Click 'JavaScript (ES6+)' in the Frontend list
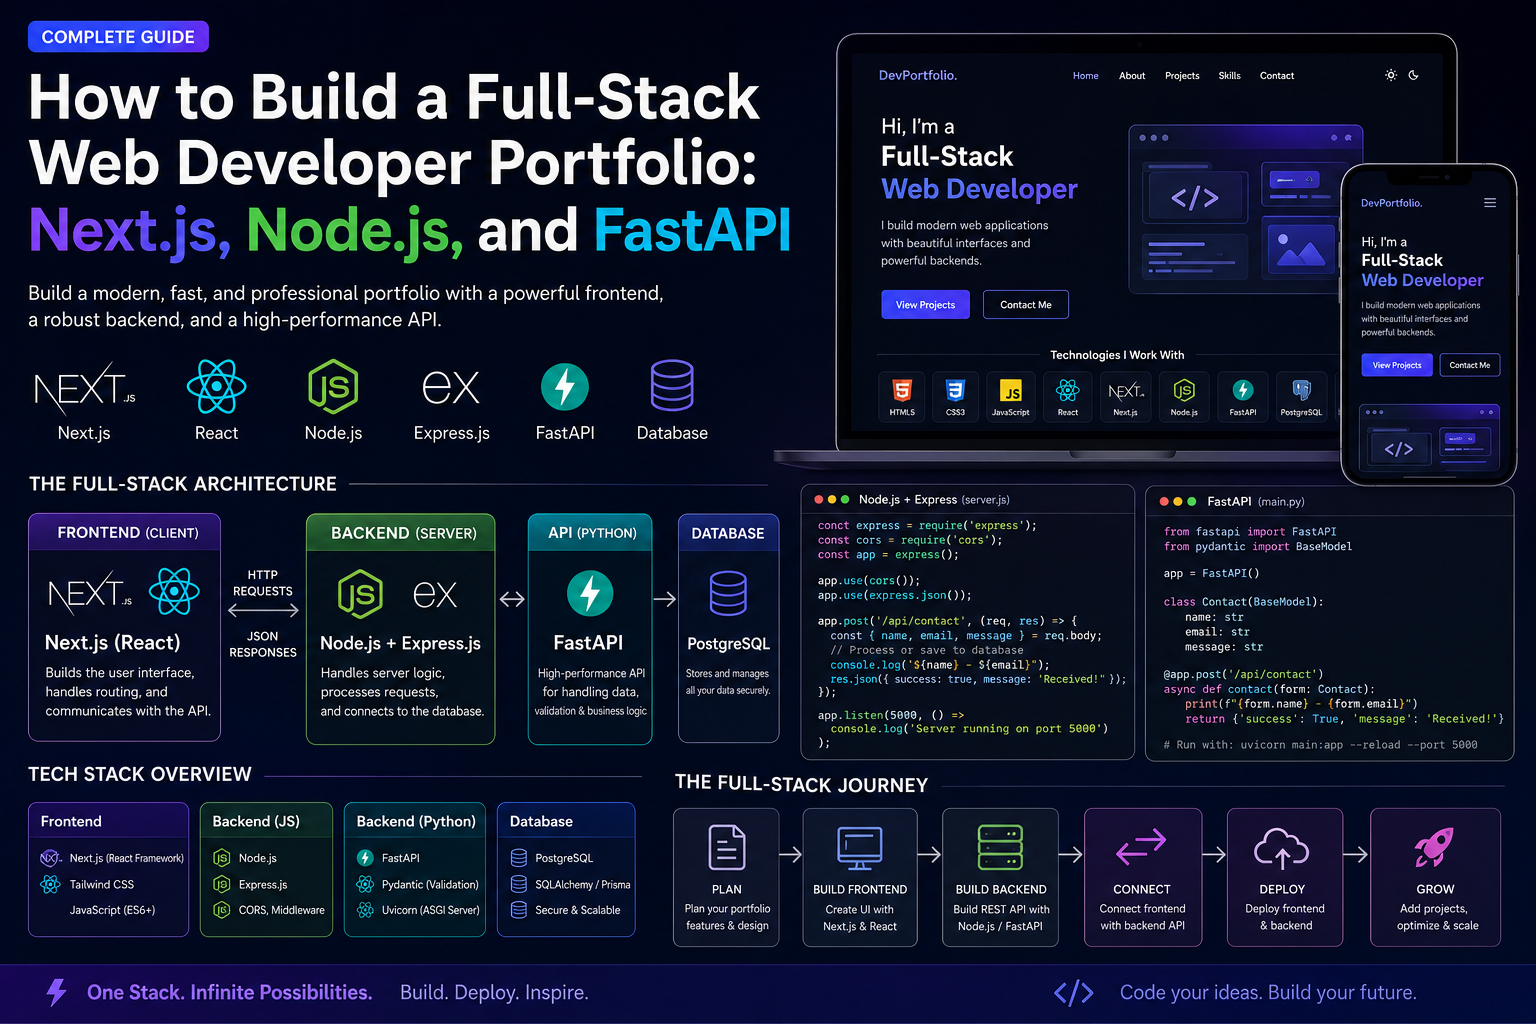Image resolution: width=1536 pixels, height=1024 pixels. click(113, 910)
